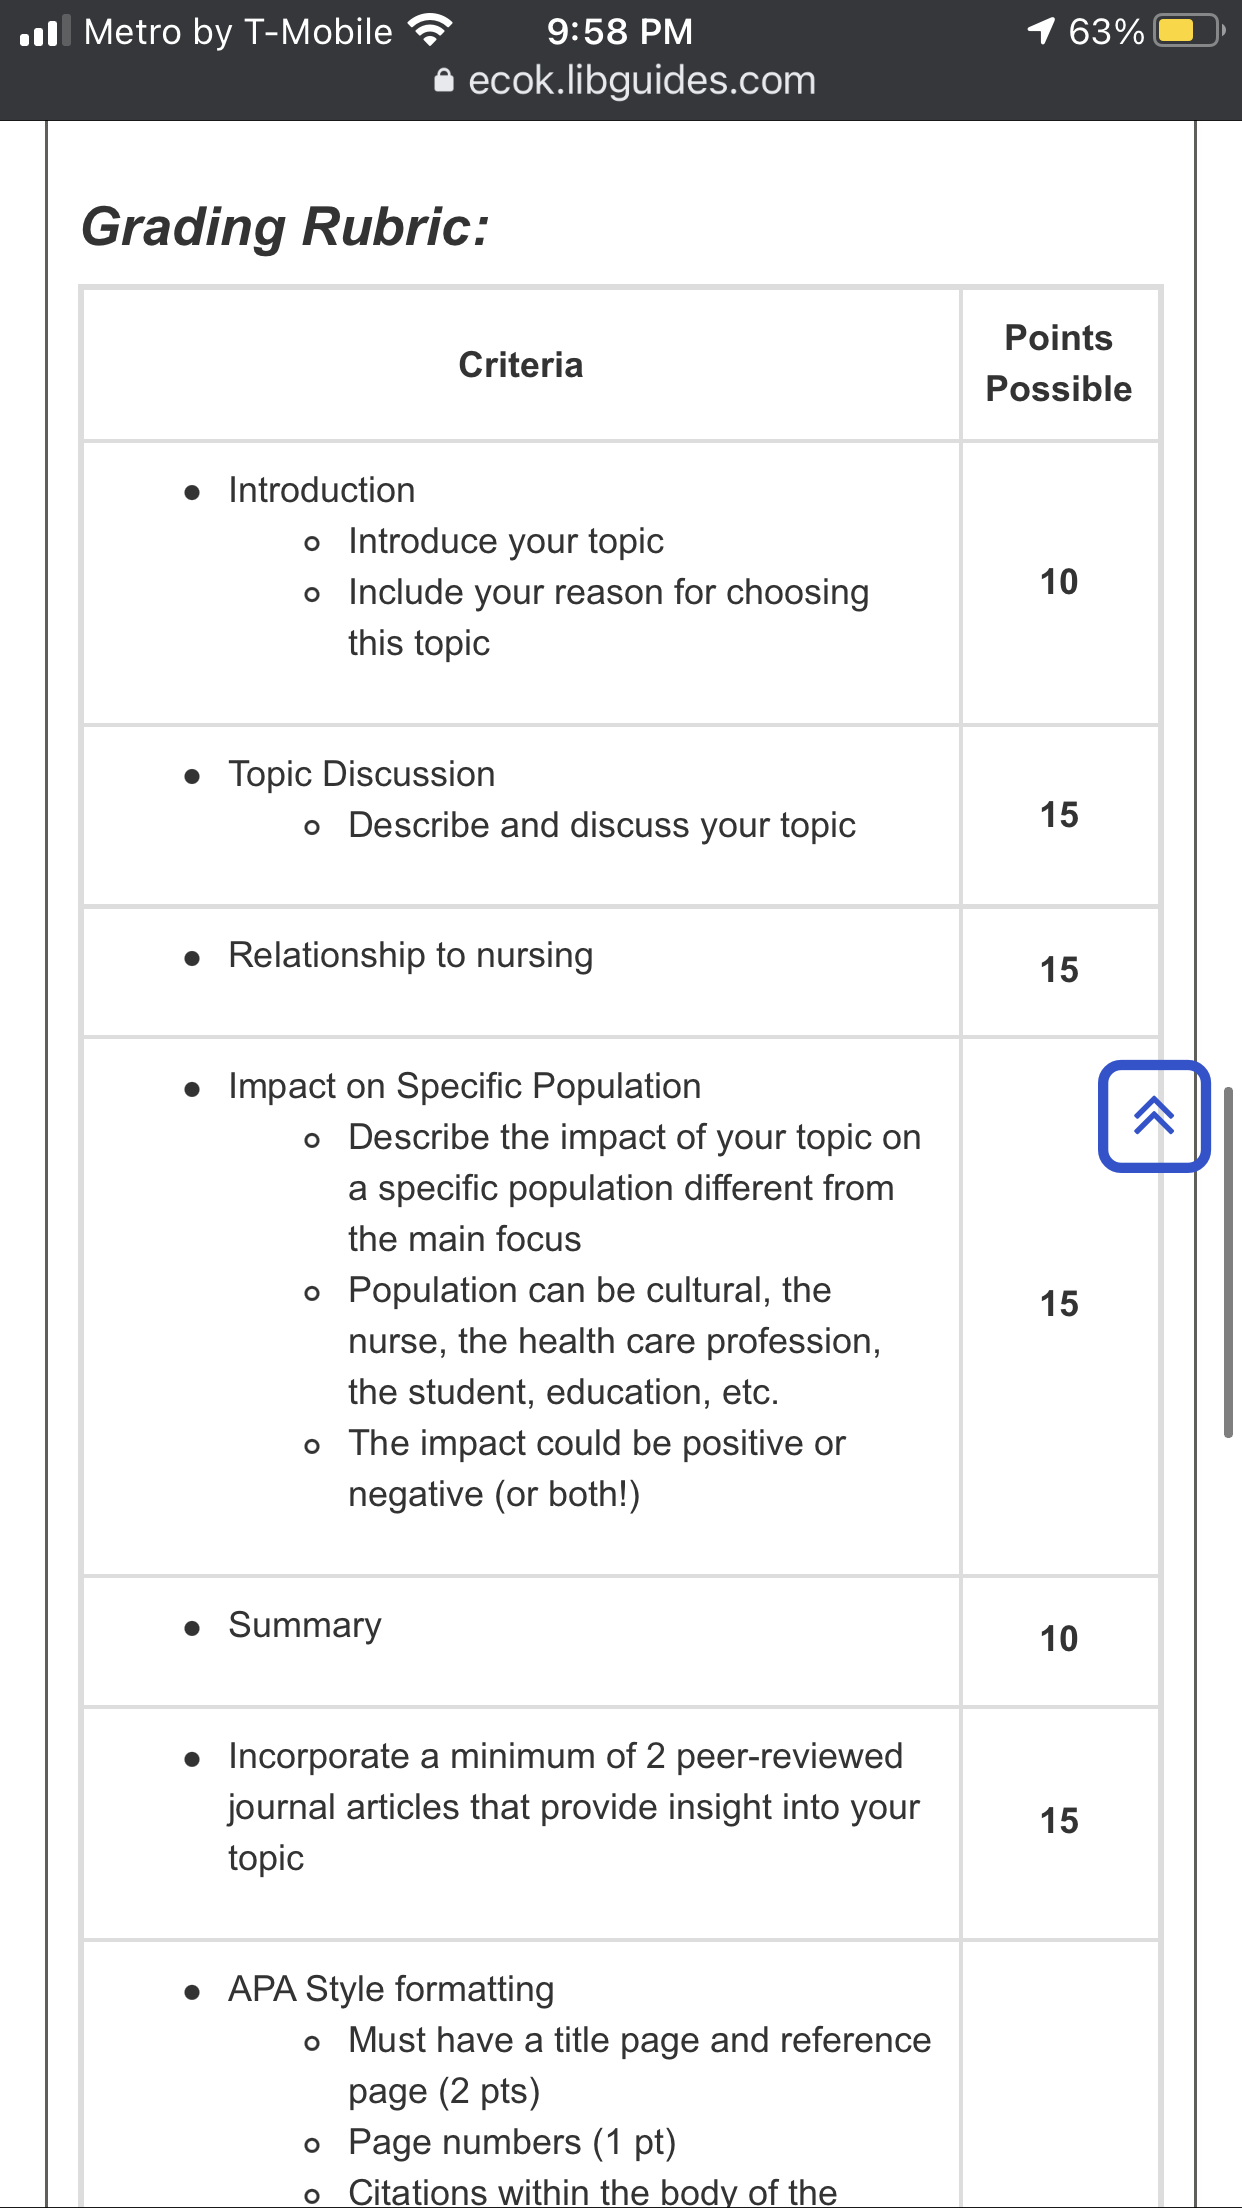
Task: Tap the Introduction bullet item
Action: click(x=321, y=490)
